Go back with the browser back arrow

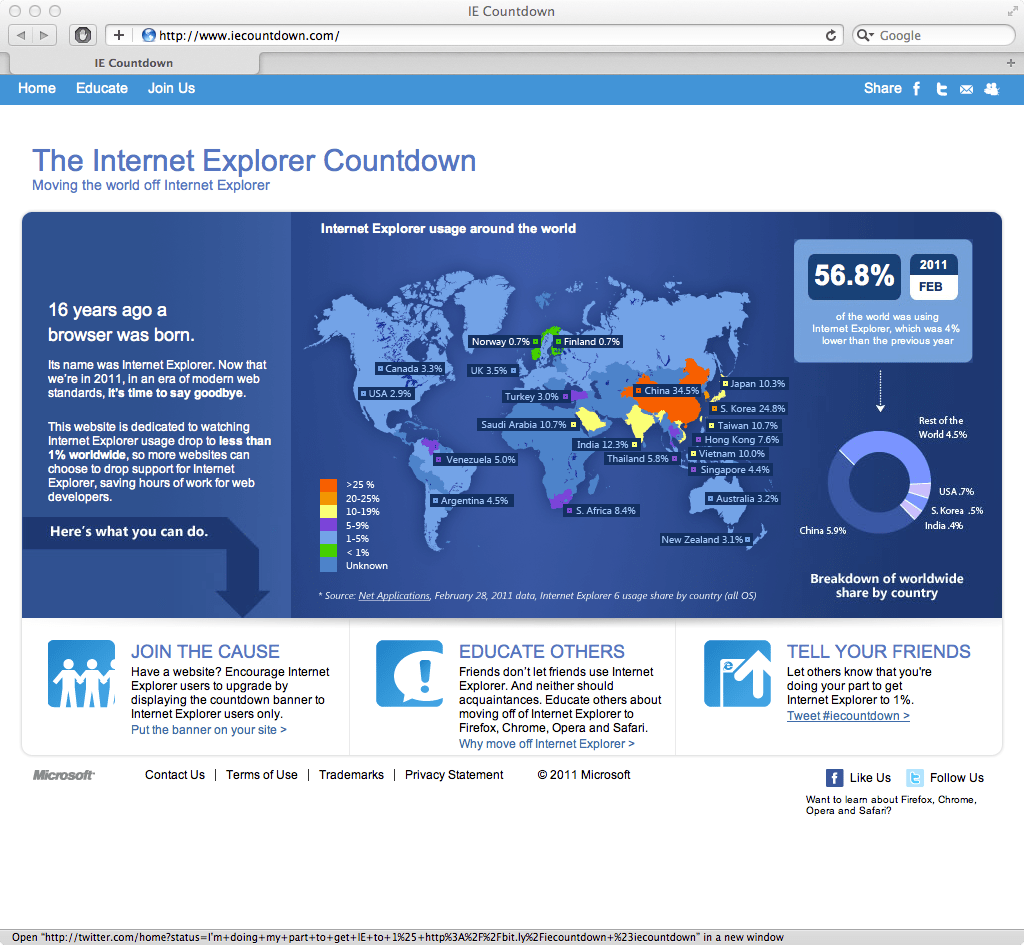pos(20,35)
